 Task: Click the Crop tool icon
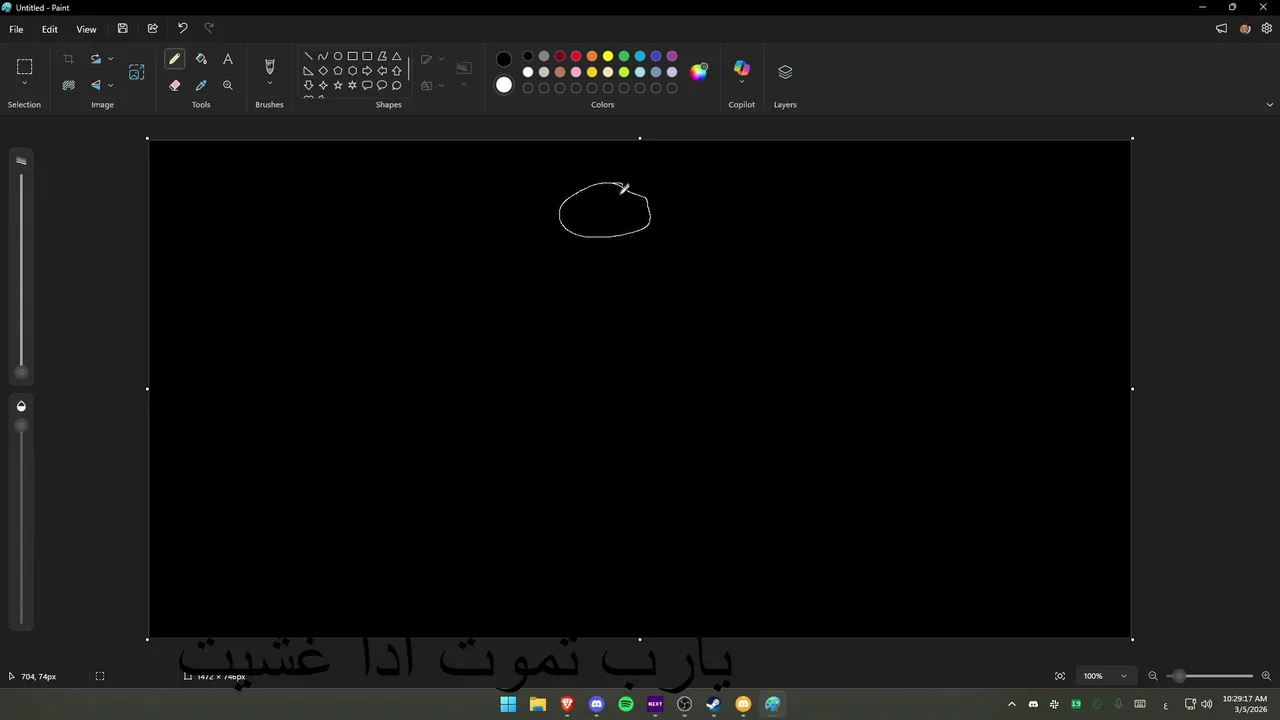coord(68,59)
